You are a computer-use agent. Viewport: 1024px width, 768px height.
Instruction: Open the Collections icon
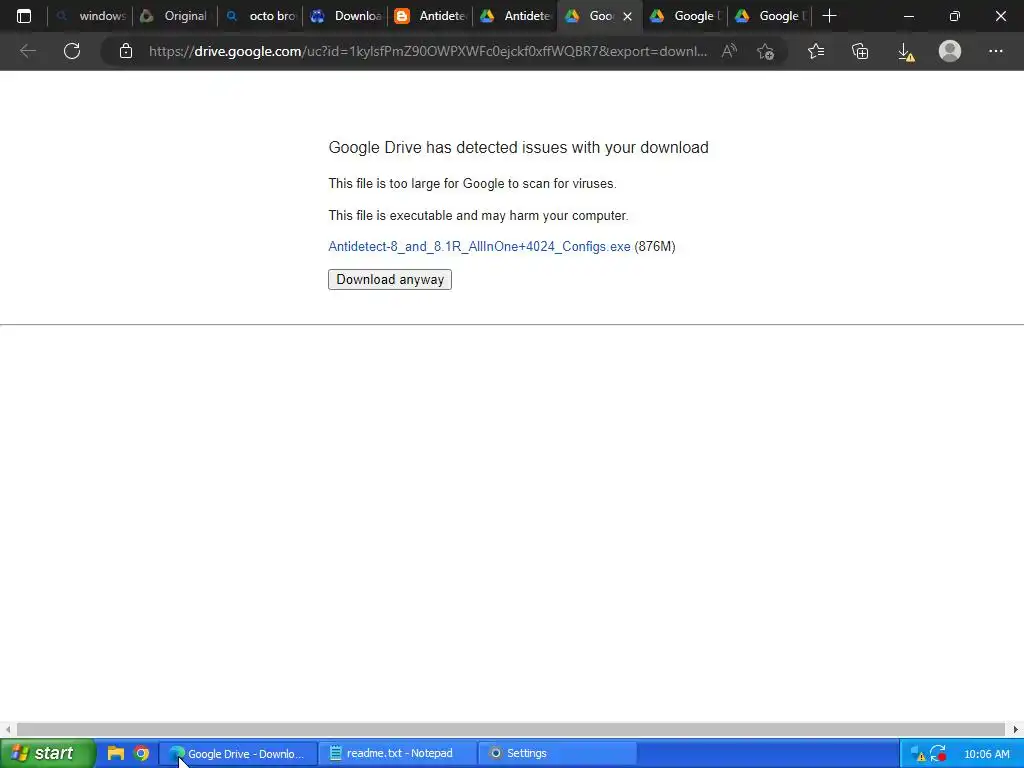860,51
